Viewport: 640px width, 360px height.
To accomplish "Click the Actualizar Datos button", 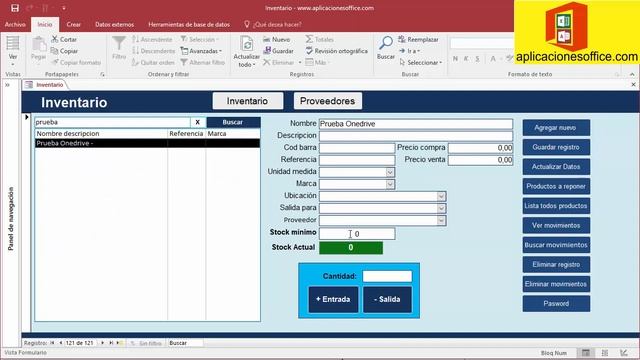I will [556, 167].
